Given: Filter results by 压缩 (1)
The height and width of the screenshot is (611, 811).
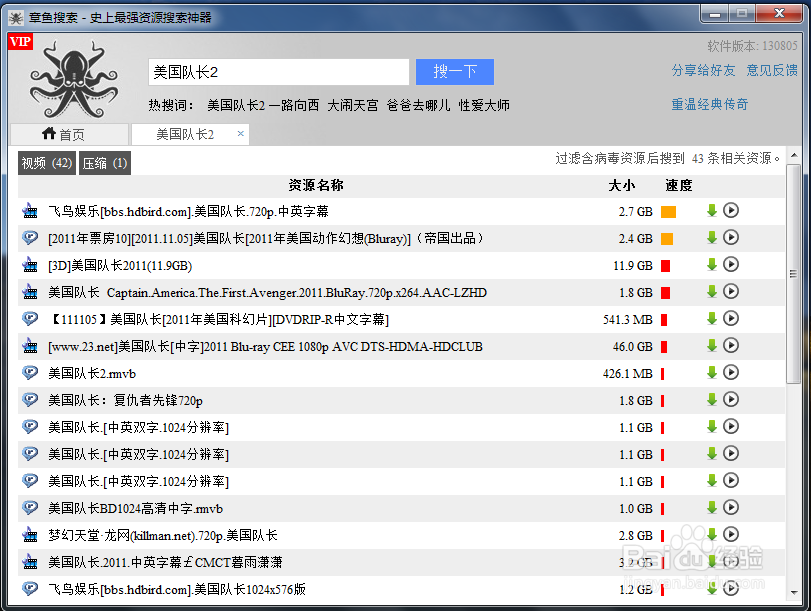Looking at the screenshot, I should click(105, 163).
